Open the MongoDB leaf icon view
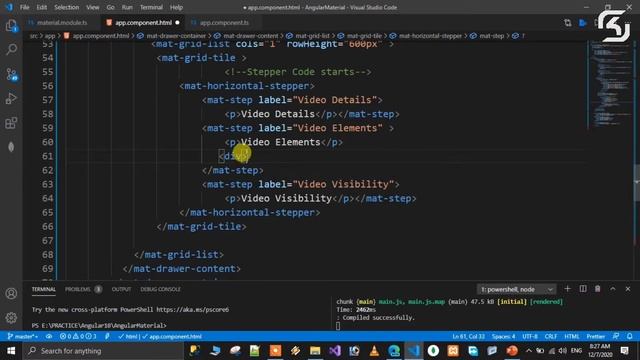This screenshot has width=640, height=360. click(11, 147)
